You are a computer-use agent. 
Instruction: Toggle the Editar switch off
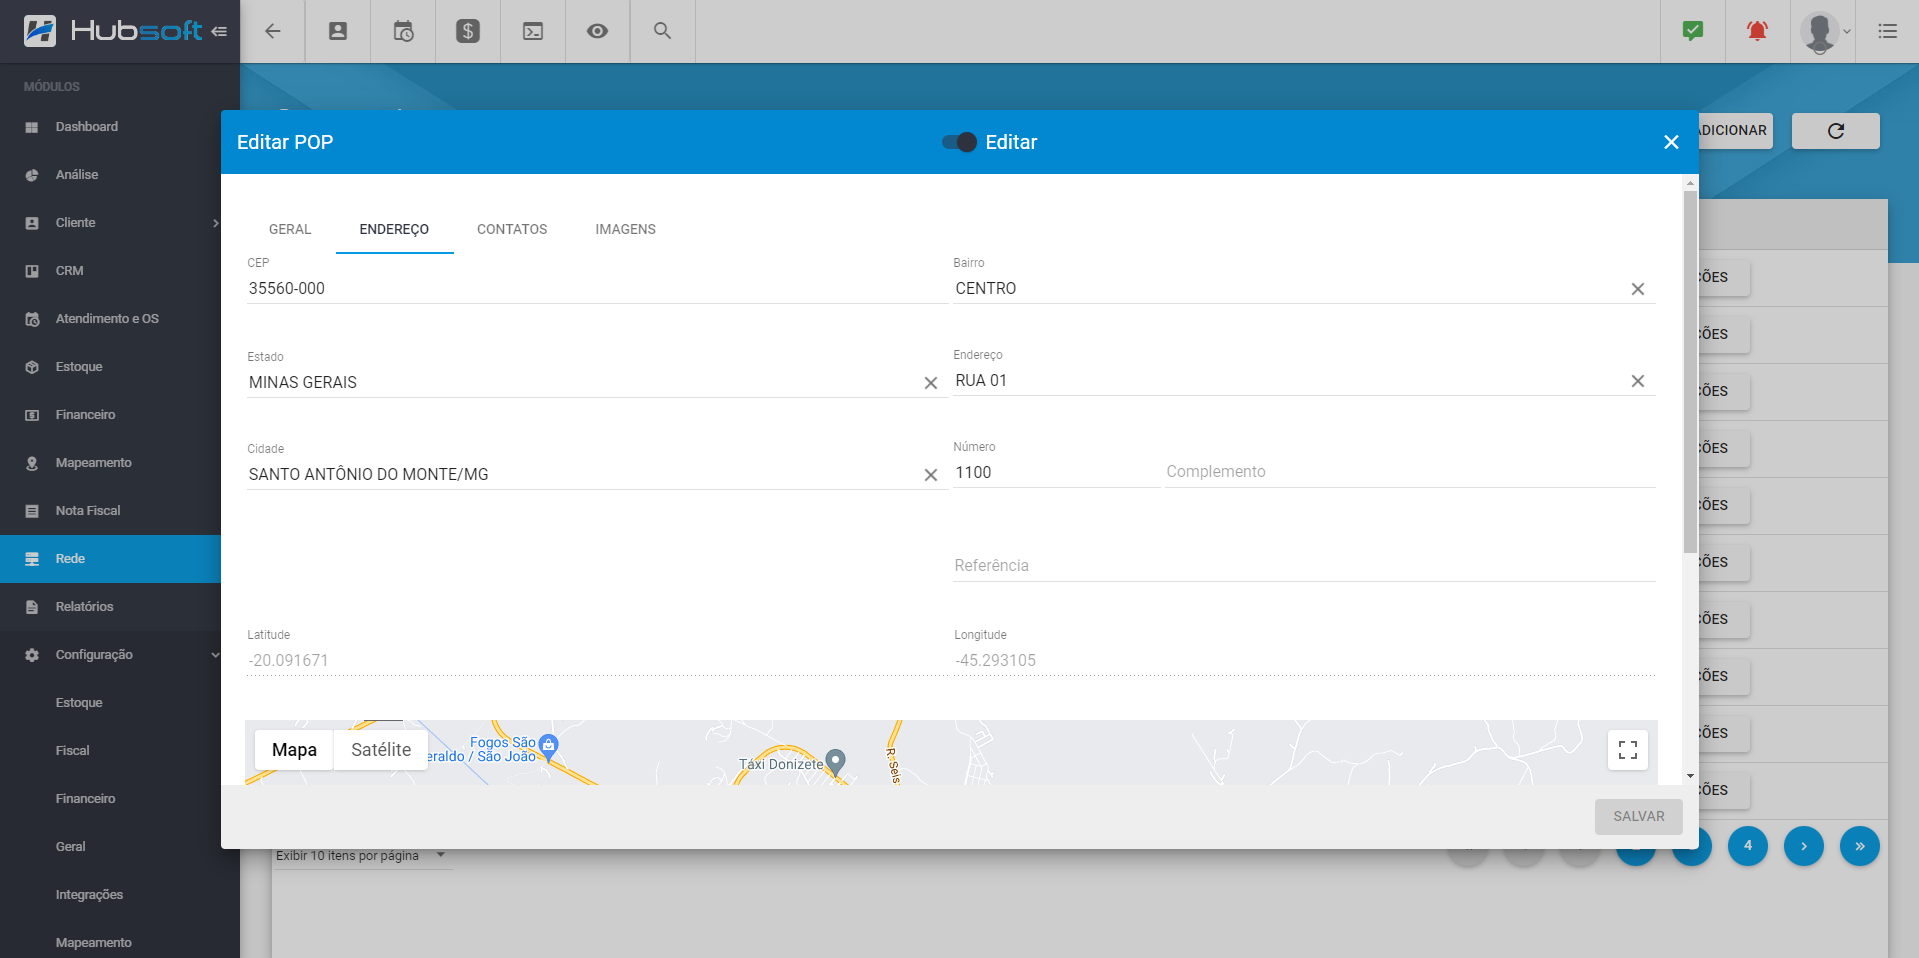(959, 142)
